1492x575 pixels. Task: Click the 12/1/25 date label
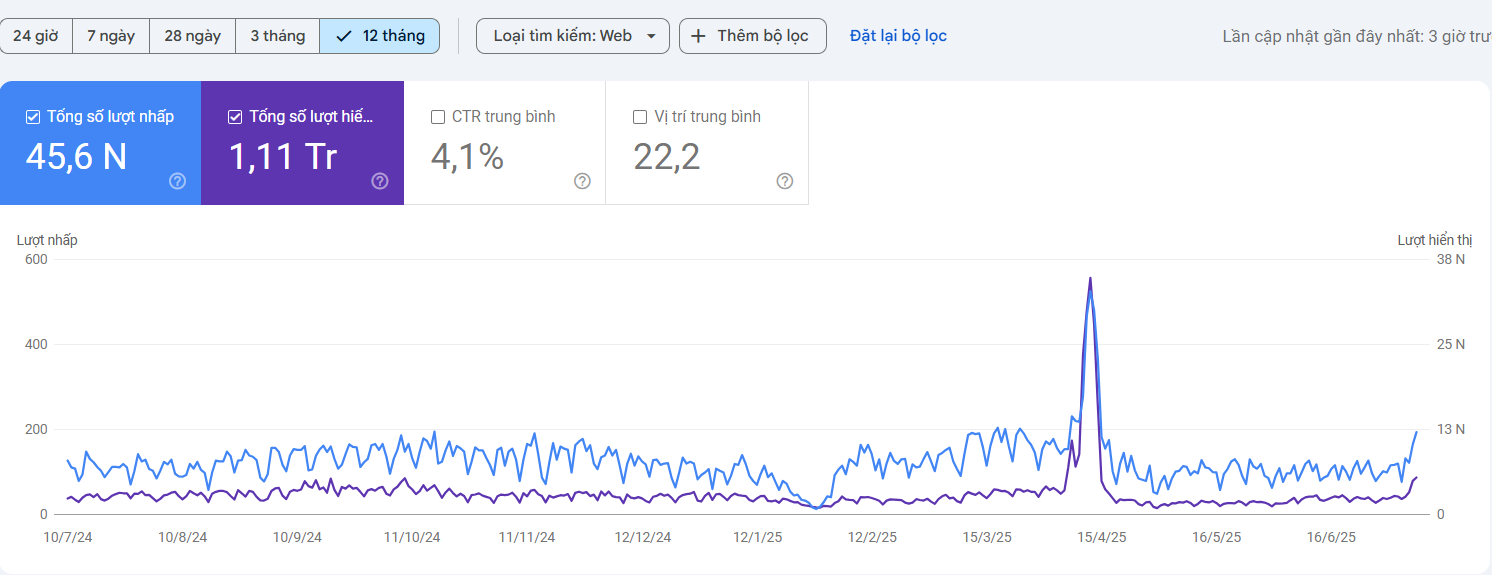click(758, 537)
